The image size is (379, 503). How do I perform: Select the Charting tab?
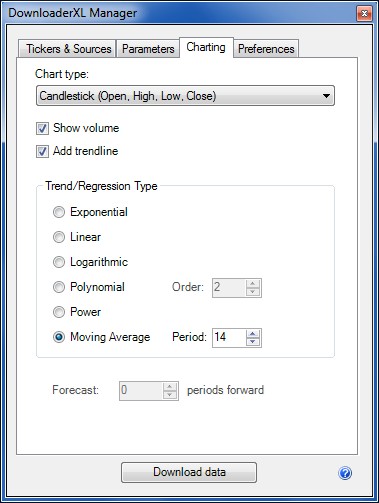tap(206, 47)
